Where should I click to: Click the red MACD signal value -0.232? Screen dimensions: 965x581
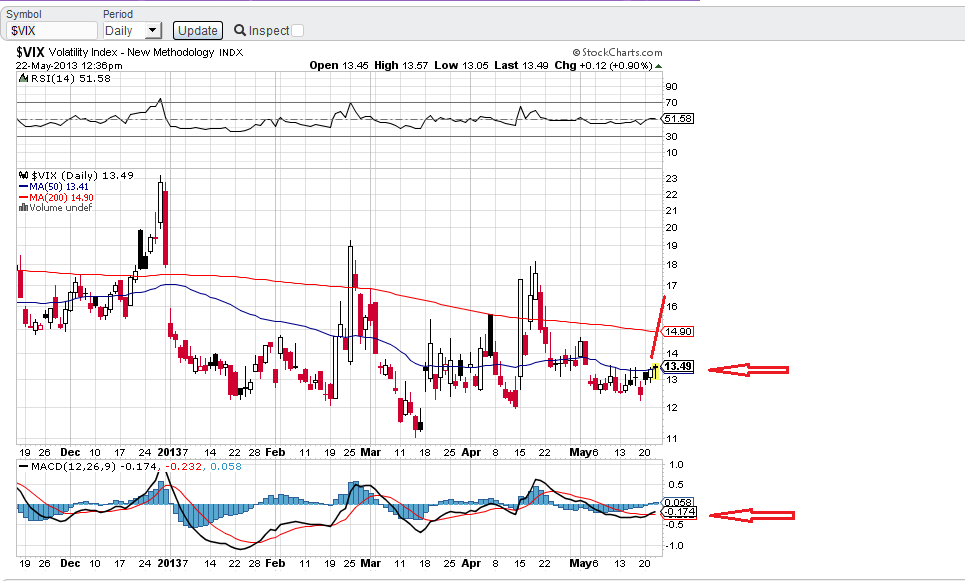[183, 467]
